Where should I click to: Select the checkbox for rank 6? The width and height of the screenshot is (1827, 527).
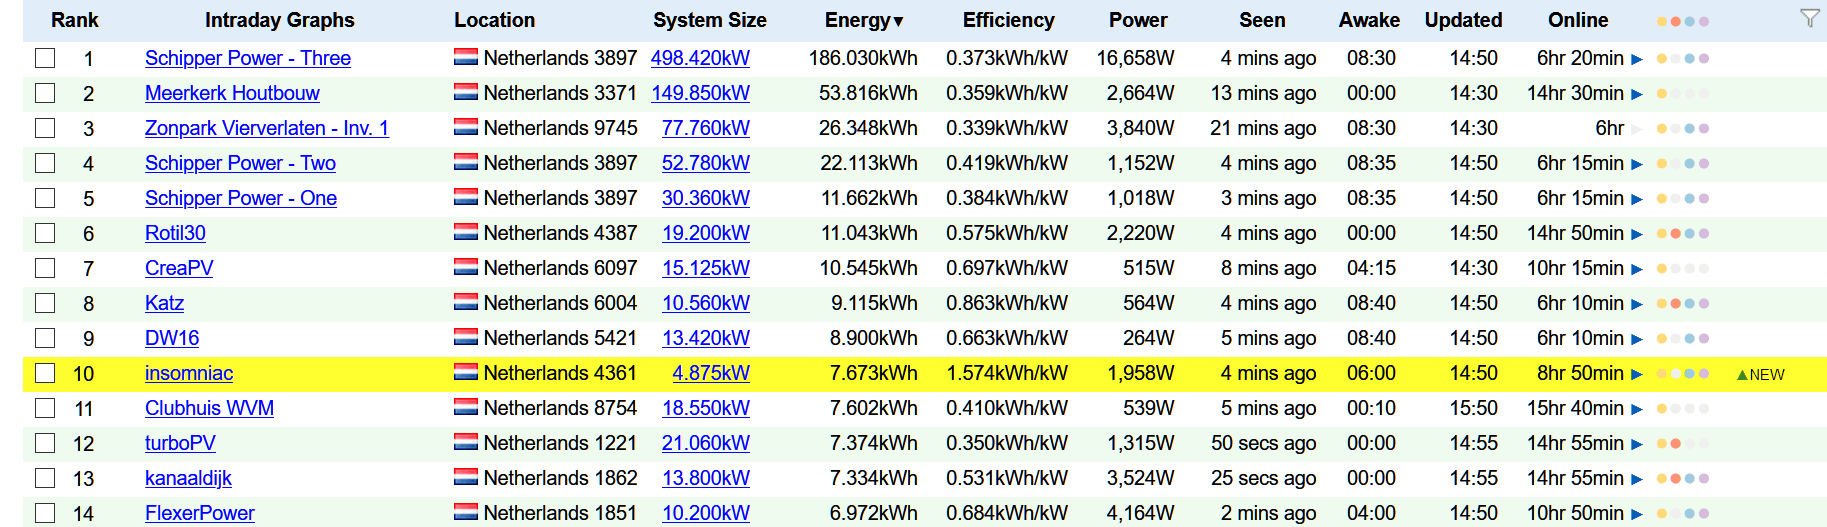[x=45, y=233]
